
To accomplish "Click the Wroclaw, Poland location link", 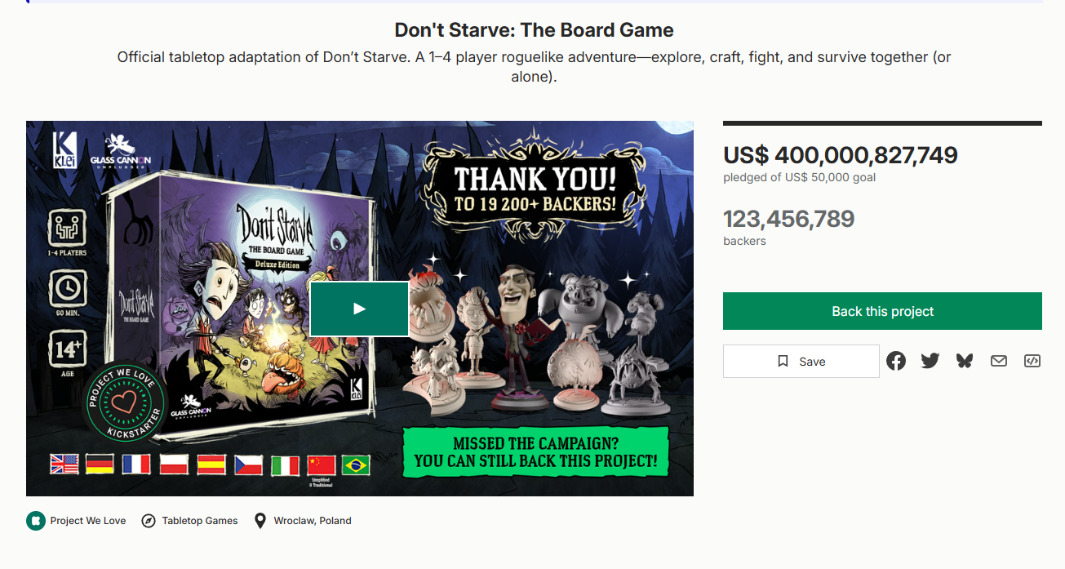I will [312, 521].
